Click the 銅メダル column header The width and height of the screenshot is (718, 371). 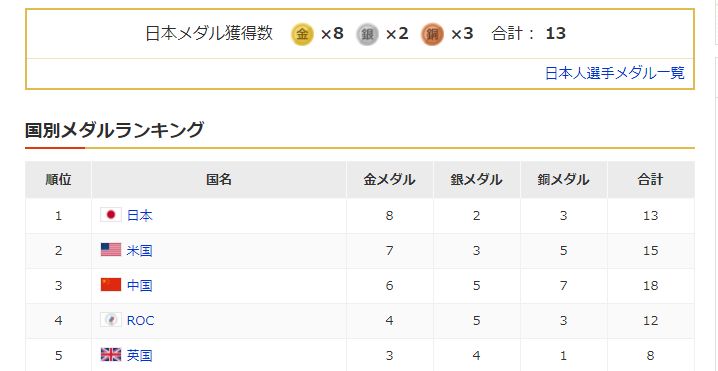pyautogui.click(x=564, y=180)
